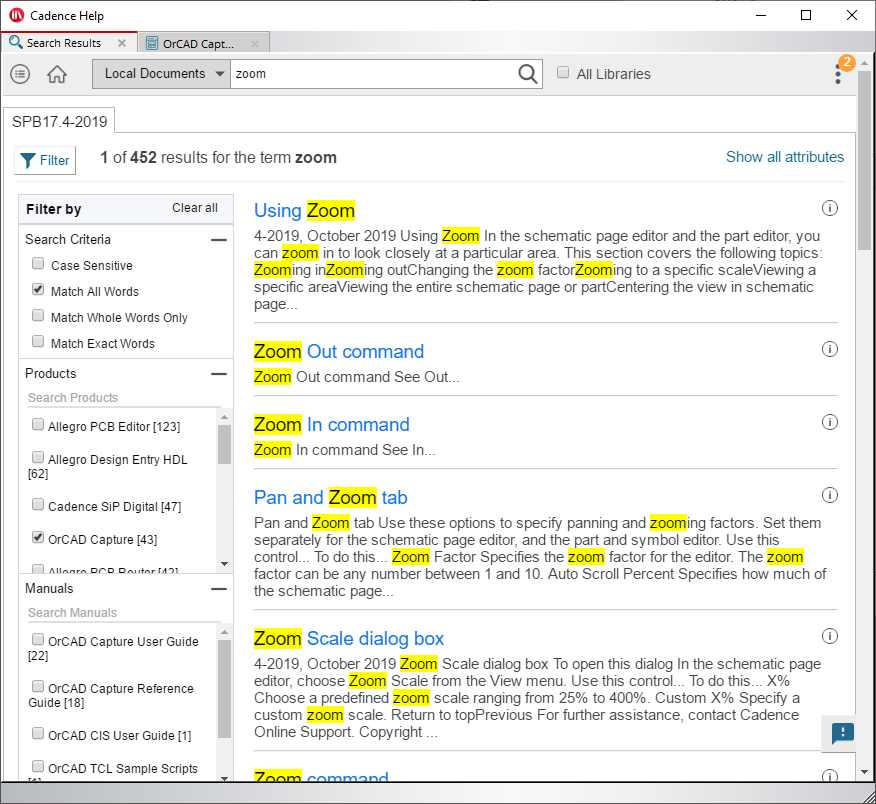Viewport: 876px width, 804px height.
Task: Open the Local Documents dropdown
Action: pyautogui.click(x=161, y=74)
